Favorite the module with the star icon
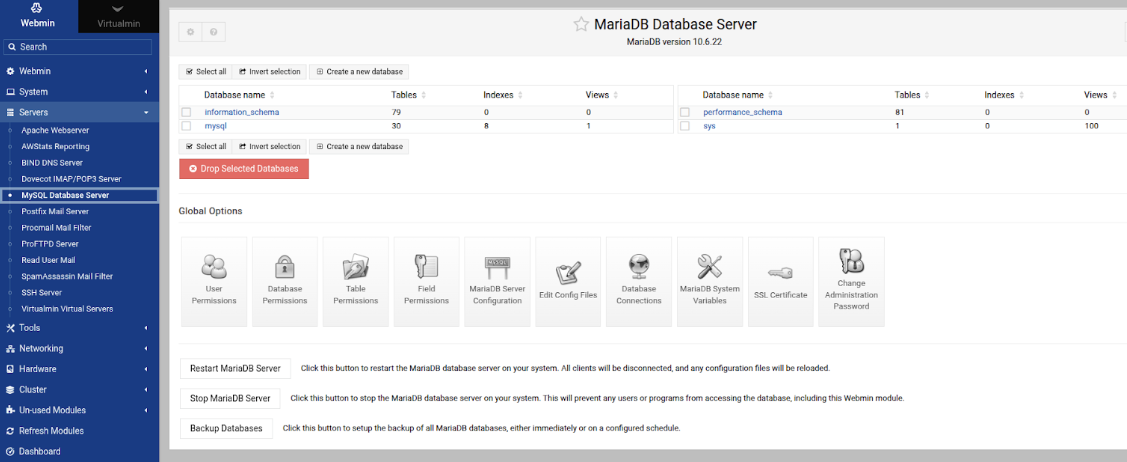The image size is (1127, 462). coord(581,24)
